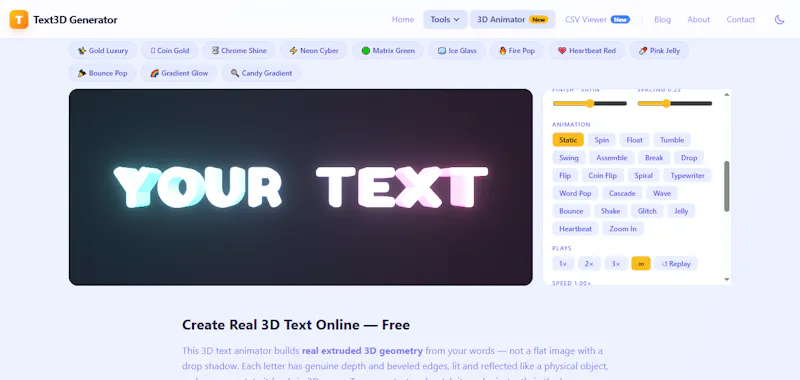Set plays to 3×
The width and height of the screenshot is (800, 380).
[x=616, y=264]
